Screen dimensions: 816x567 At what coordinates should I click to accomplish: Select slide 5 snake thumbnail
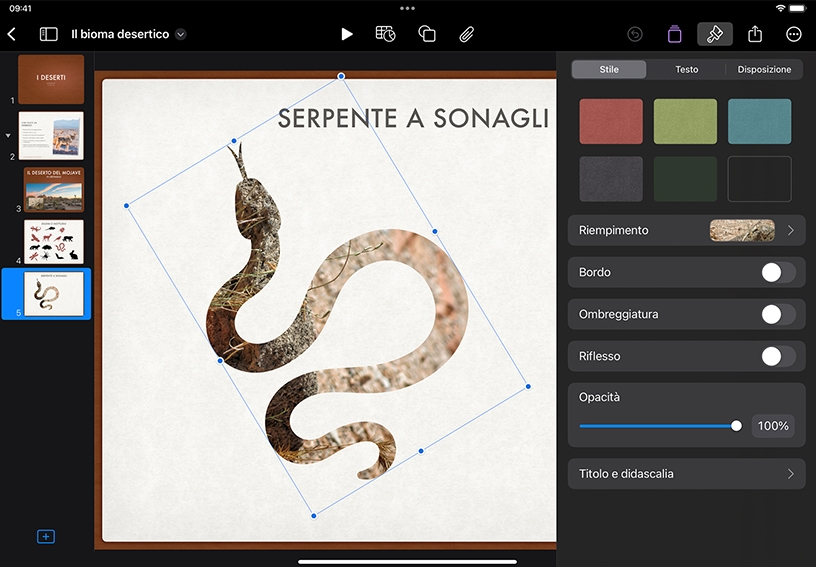(x=54, y=293)
